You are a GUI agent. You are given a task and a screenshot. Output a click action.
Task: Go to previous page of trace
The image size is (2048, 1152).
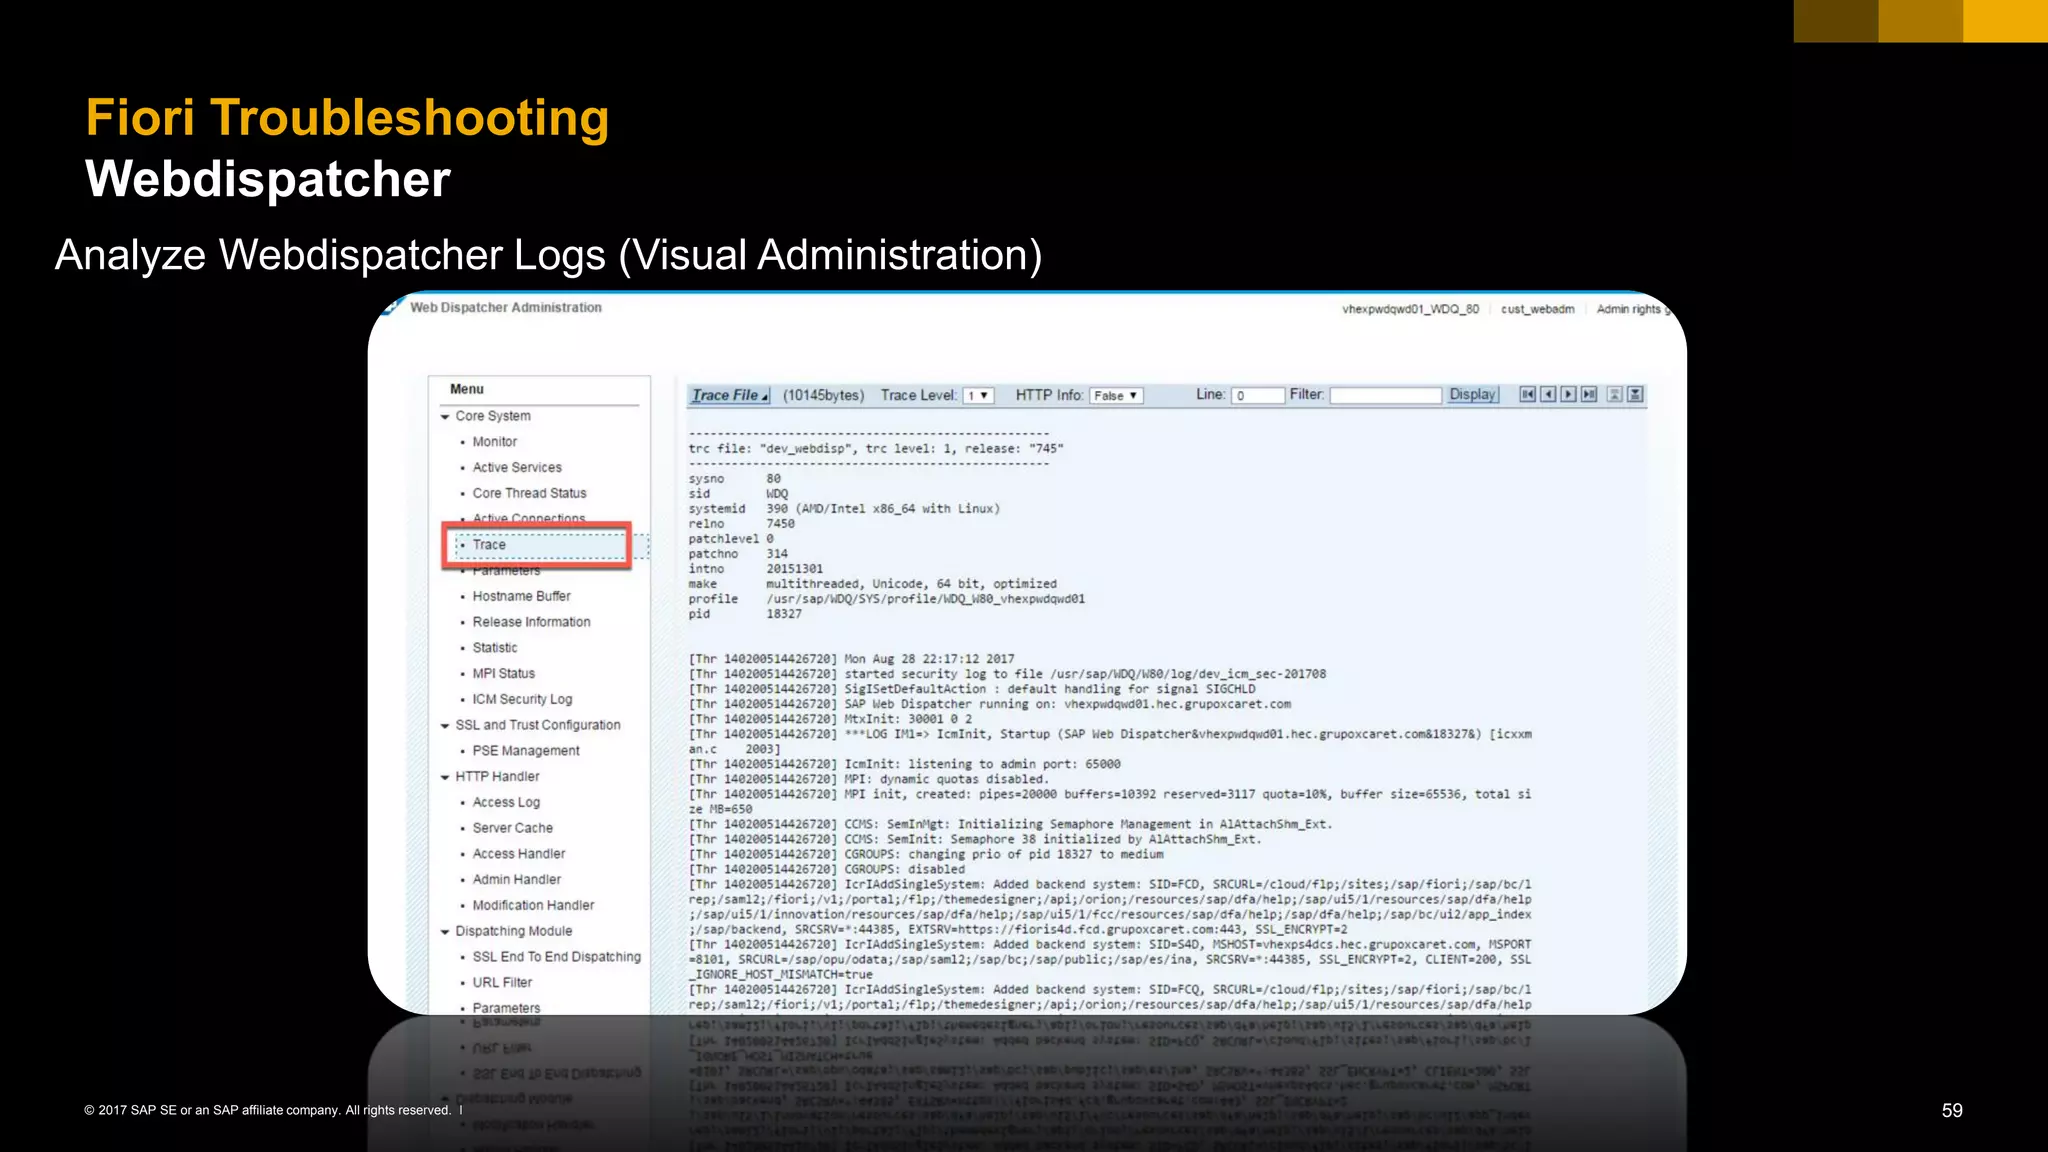(x=1548, y=395)
